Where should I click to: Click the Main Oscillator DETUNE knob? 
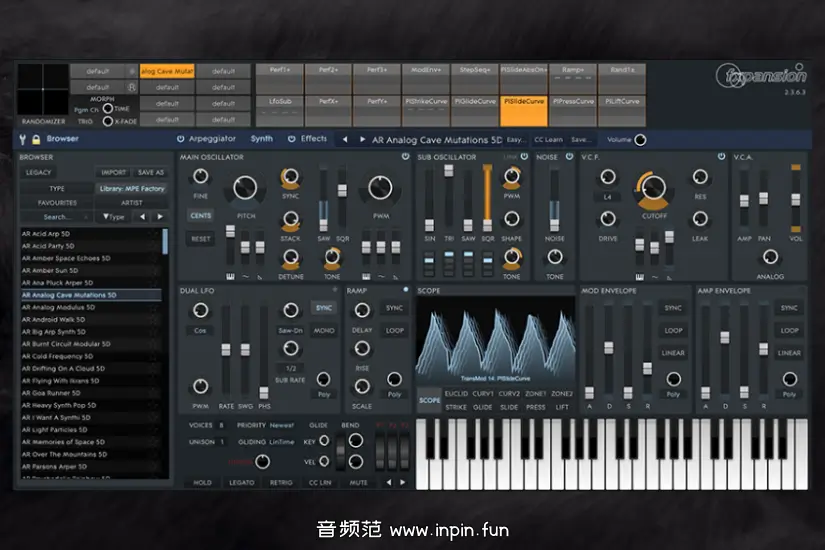coord(290,257)
